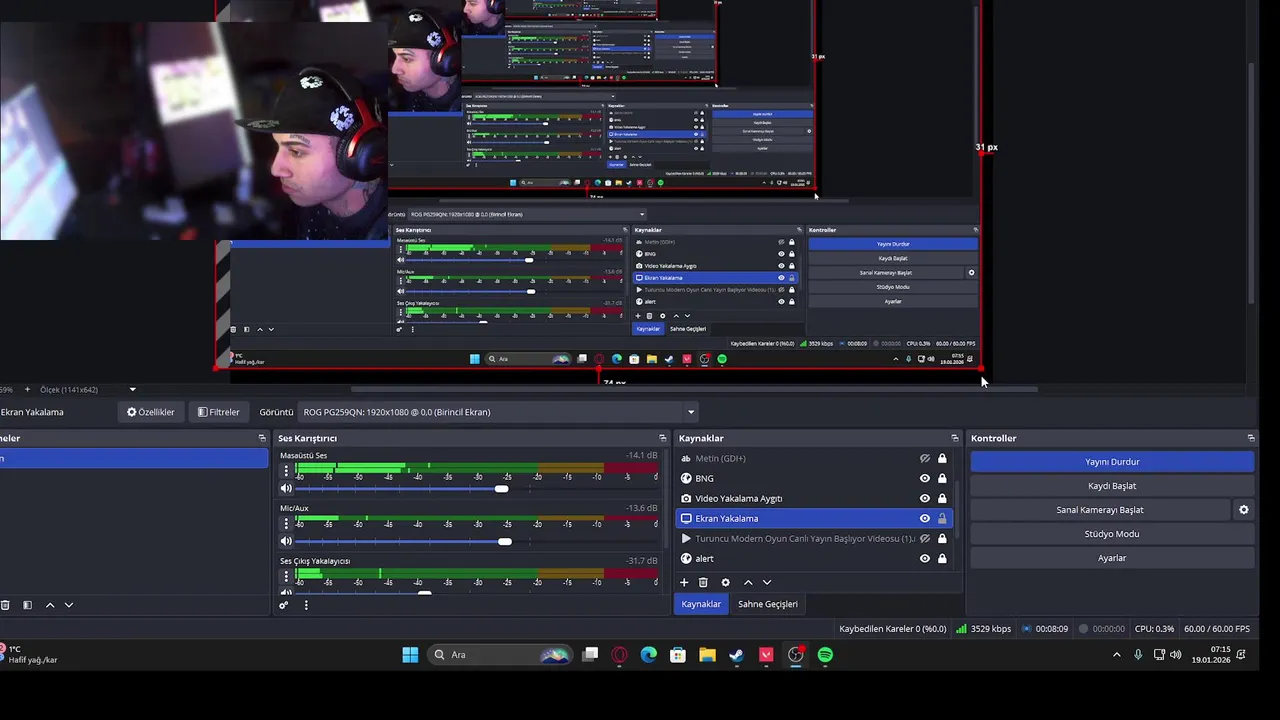Hide the Ekran Yakalama source
Screen dimensions: 1280x720
(x=925, y=518)
